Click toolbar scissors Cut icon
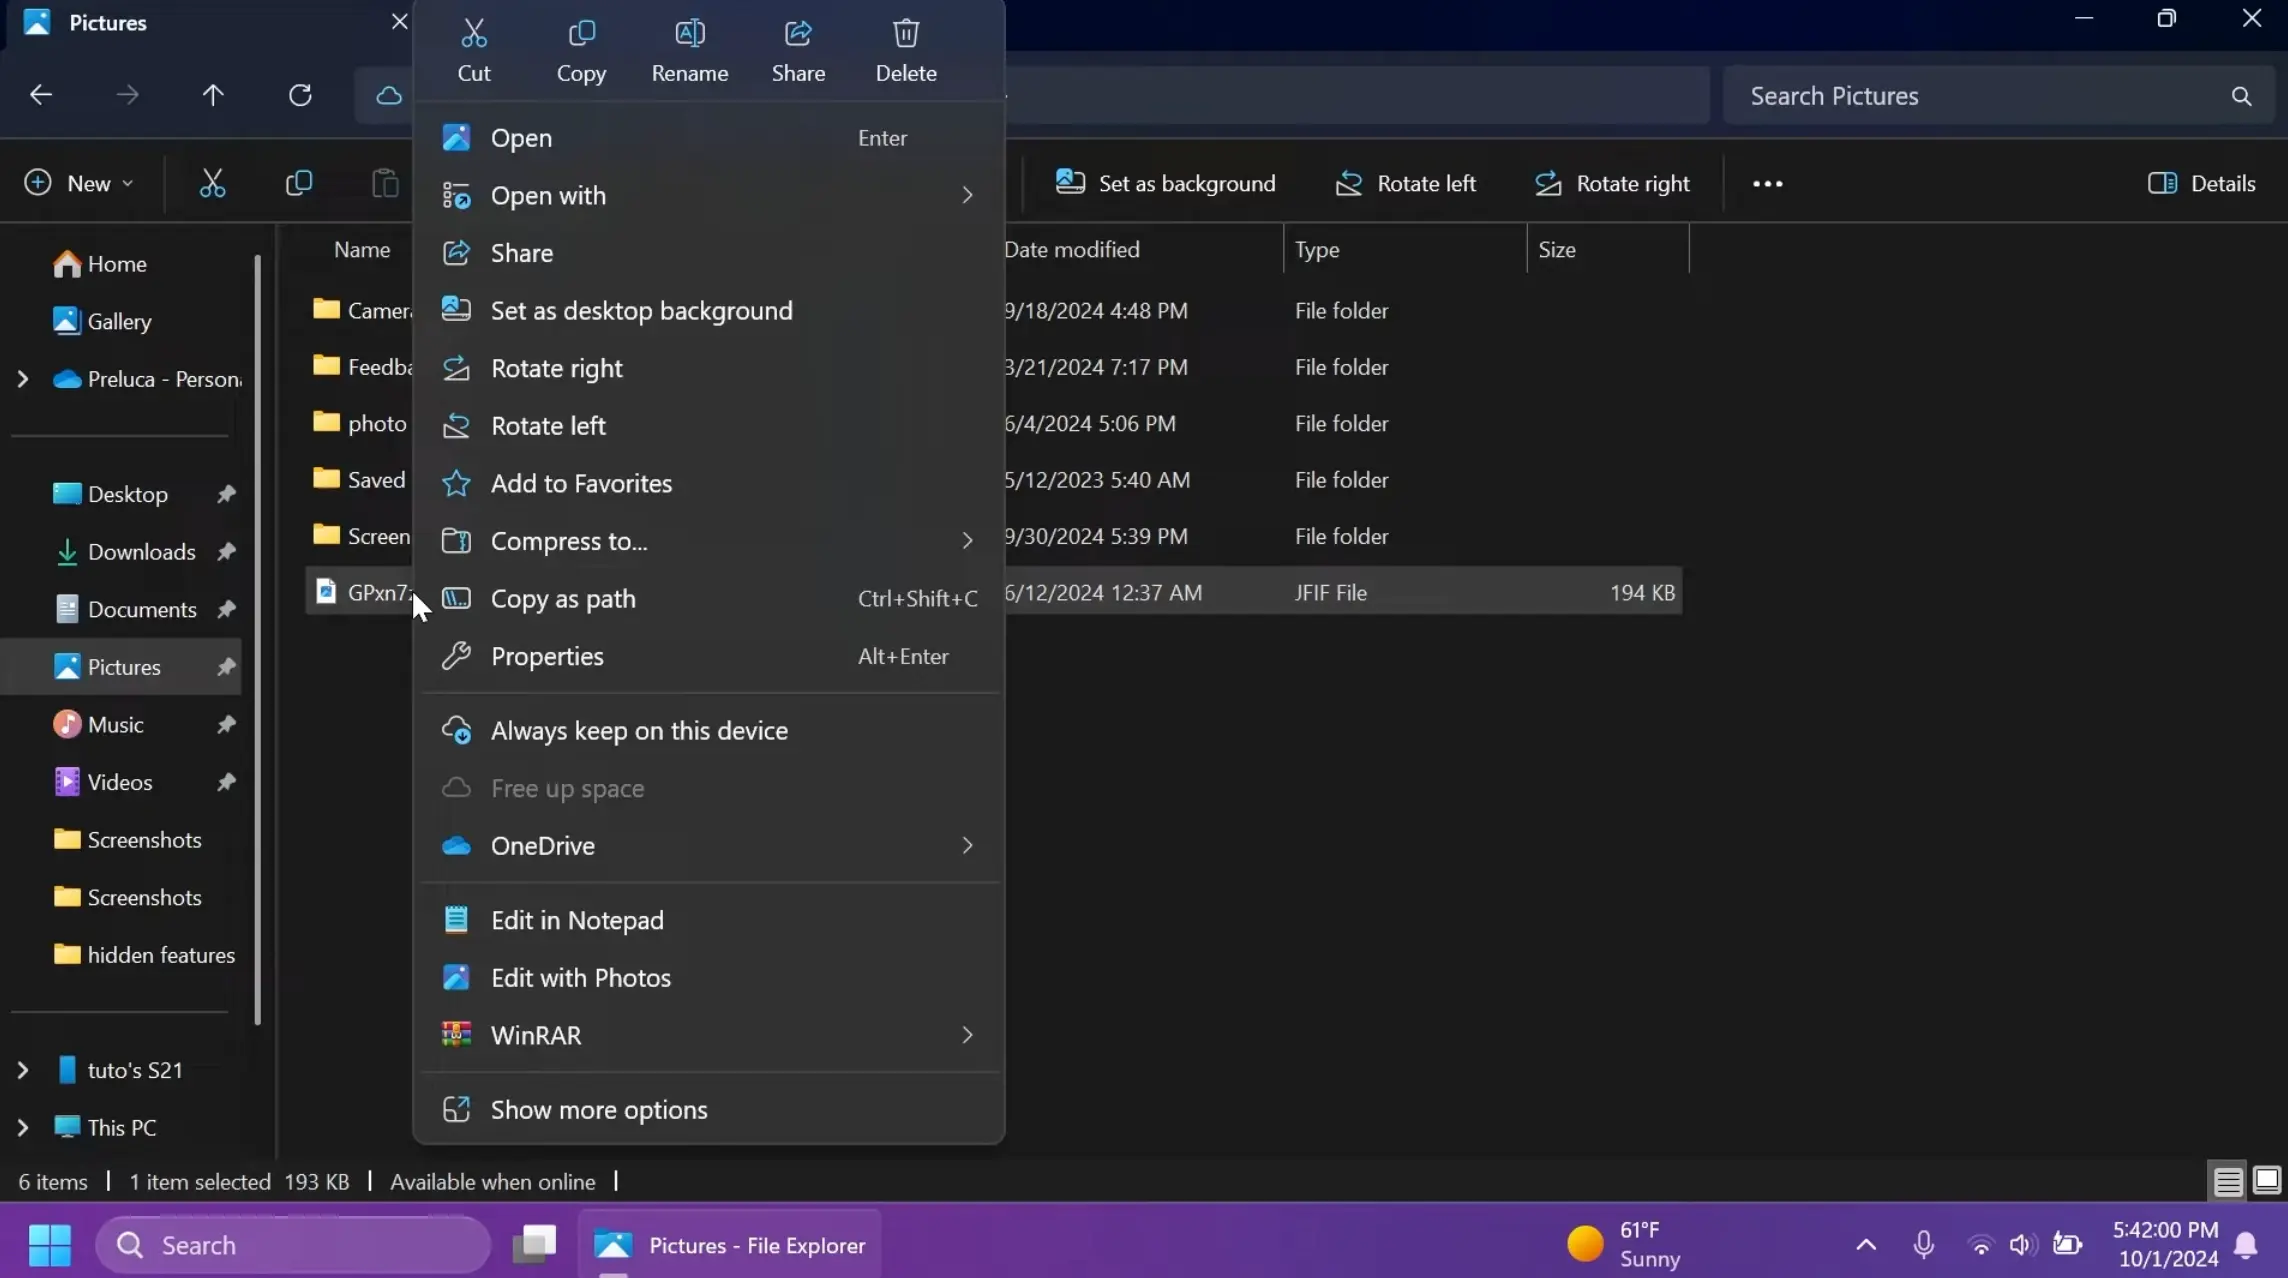Screen dimensions: 2288x1278 [x=212, y=183]
